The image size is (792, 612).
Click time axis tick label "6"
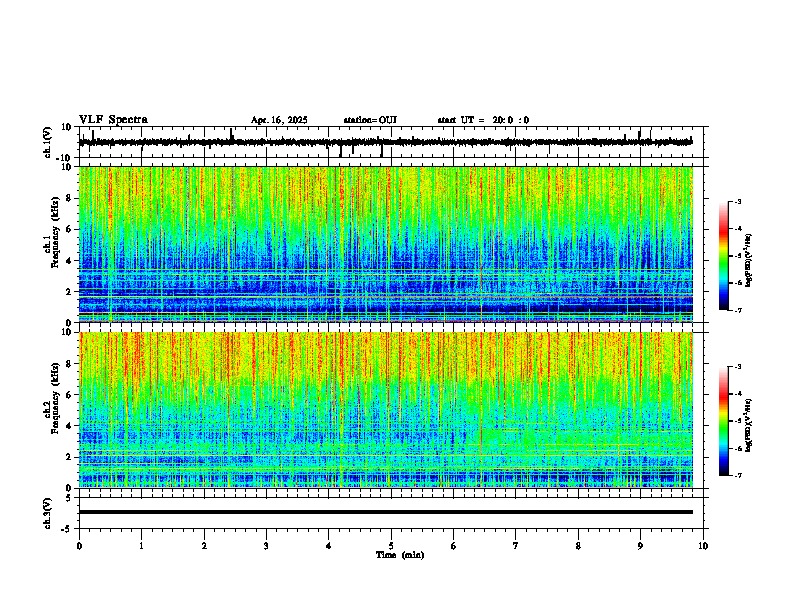click(454, 546)
